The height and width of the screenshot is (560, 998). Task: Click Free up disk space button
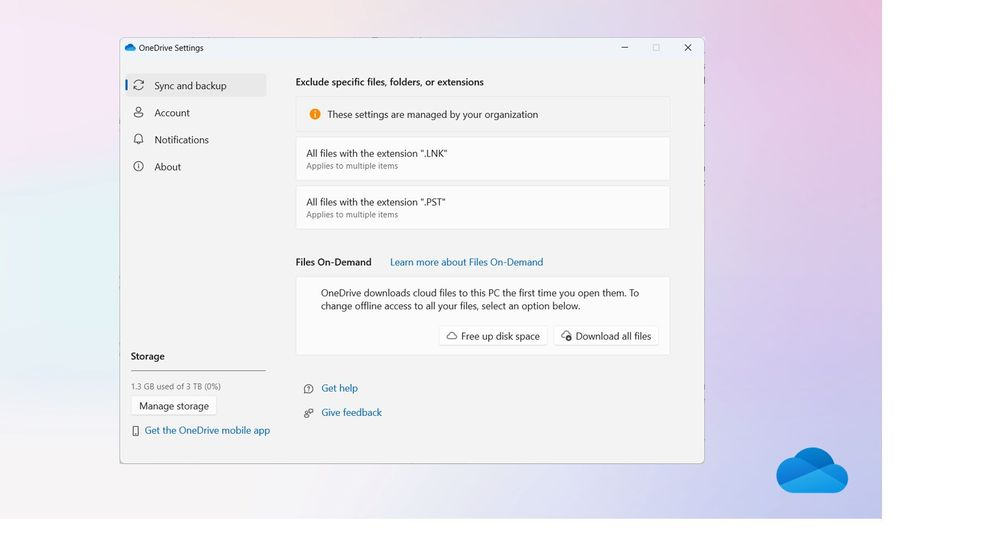(493, 336)
